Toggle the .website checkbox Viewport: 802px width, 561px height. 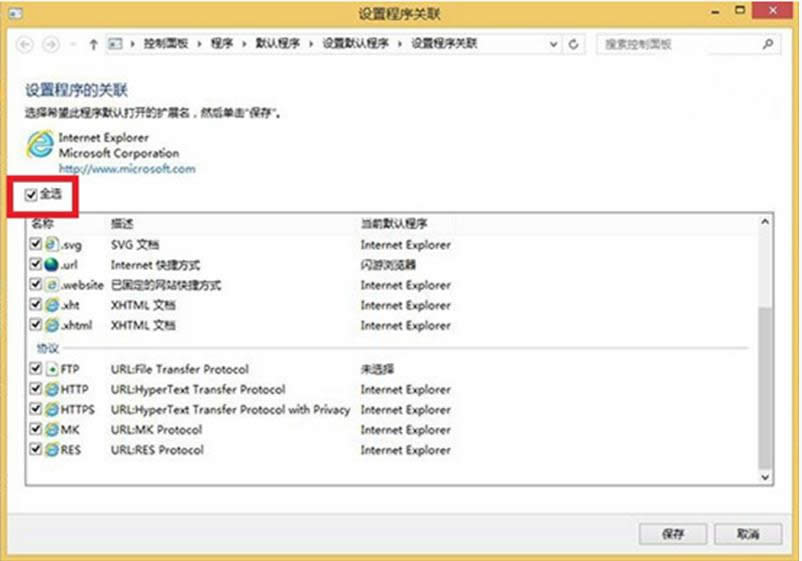coord(35,284)
